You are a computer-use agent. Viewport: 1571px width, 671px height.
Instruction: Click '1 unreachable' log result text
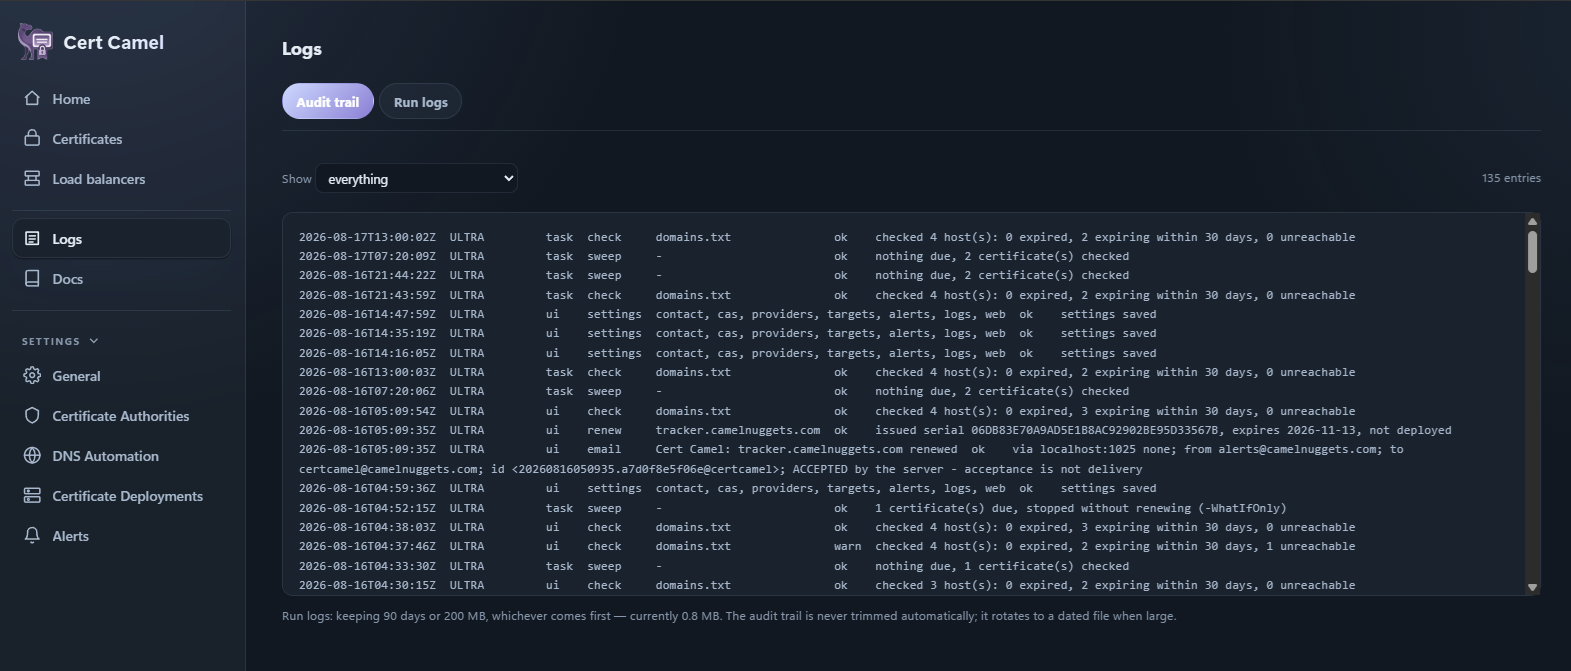point(1311,546)
